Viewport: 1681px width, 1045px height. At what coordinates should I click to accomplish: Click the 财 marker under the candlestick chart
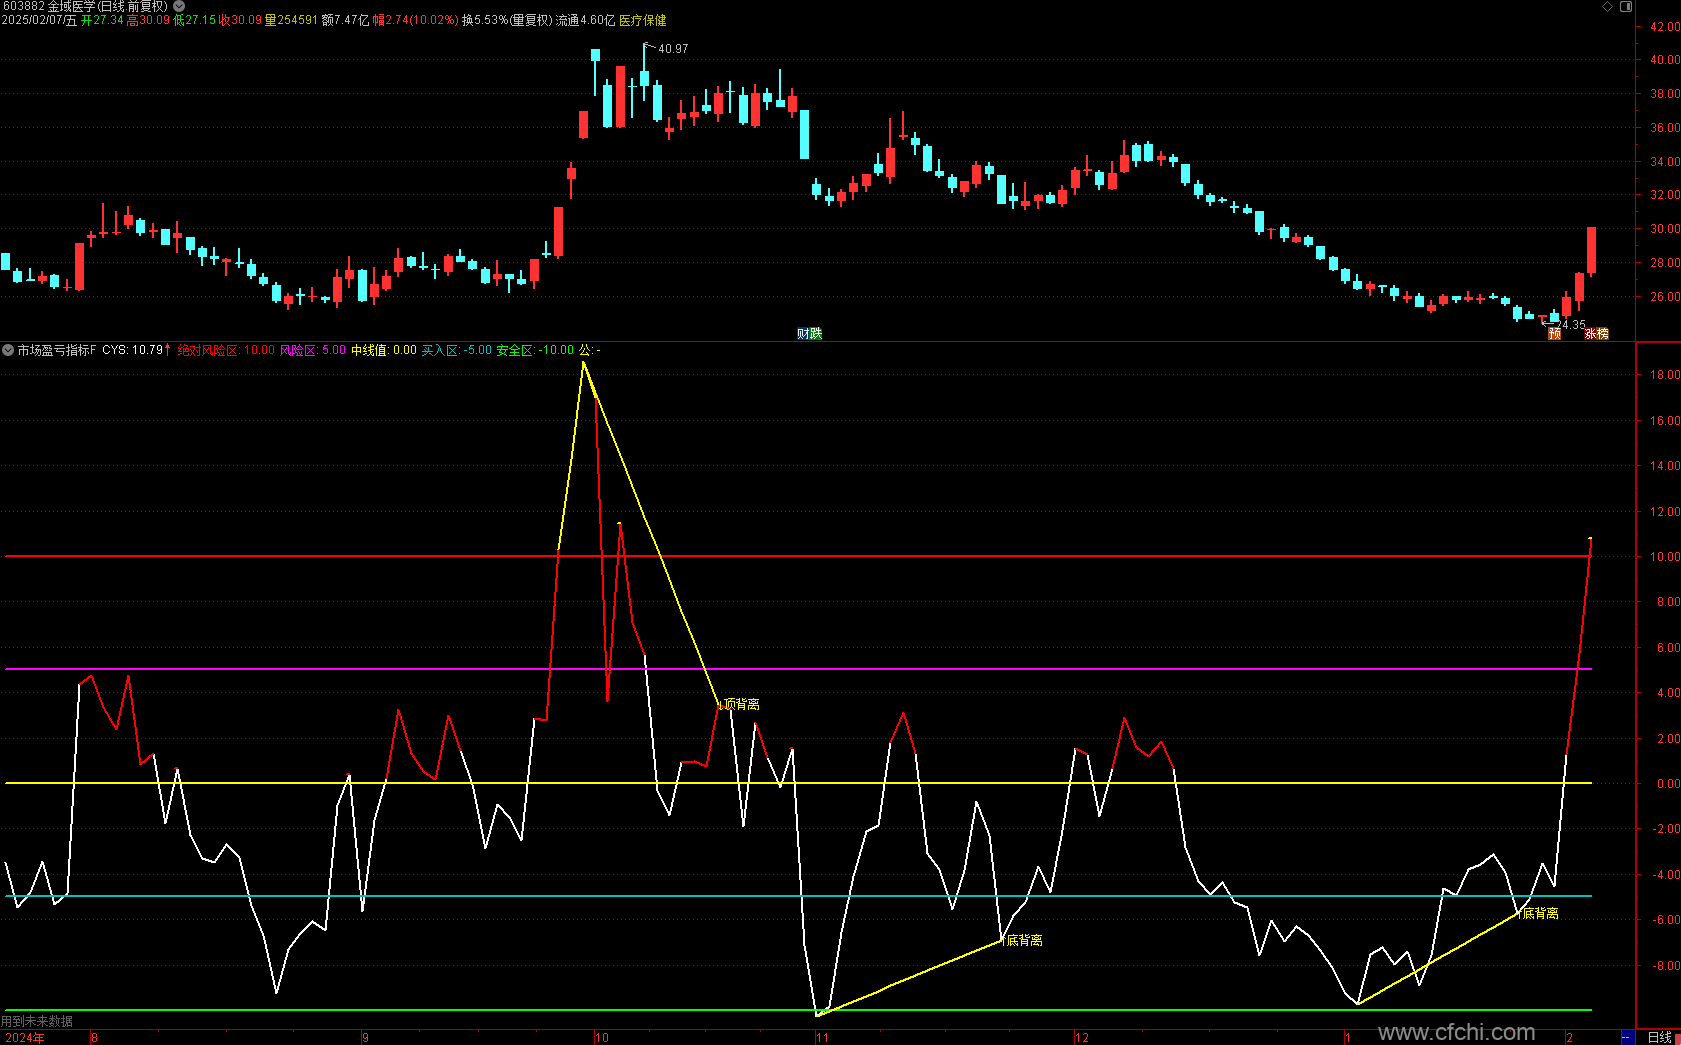(x=803, y=334)
